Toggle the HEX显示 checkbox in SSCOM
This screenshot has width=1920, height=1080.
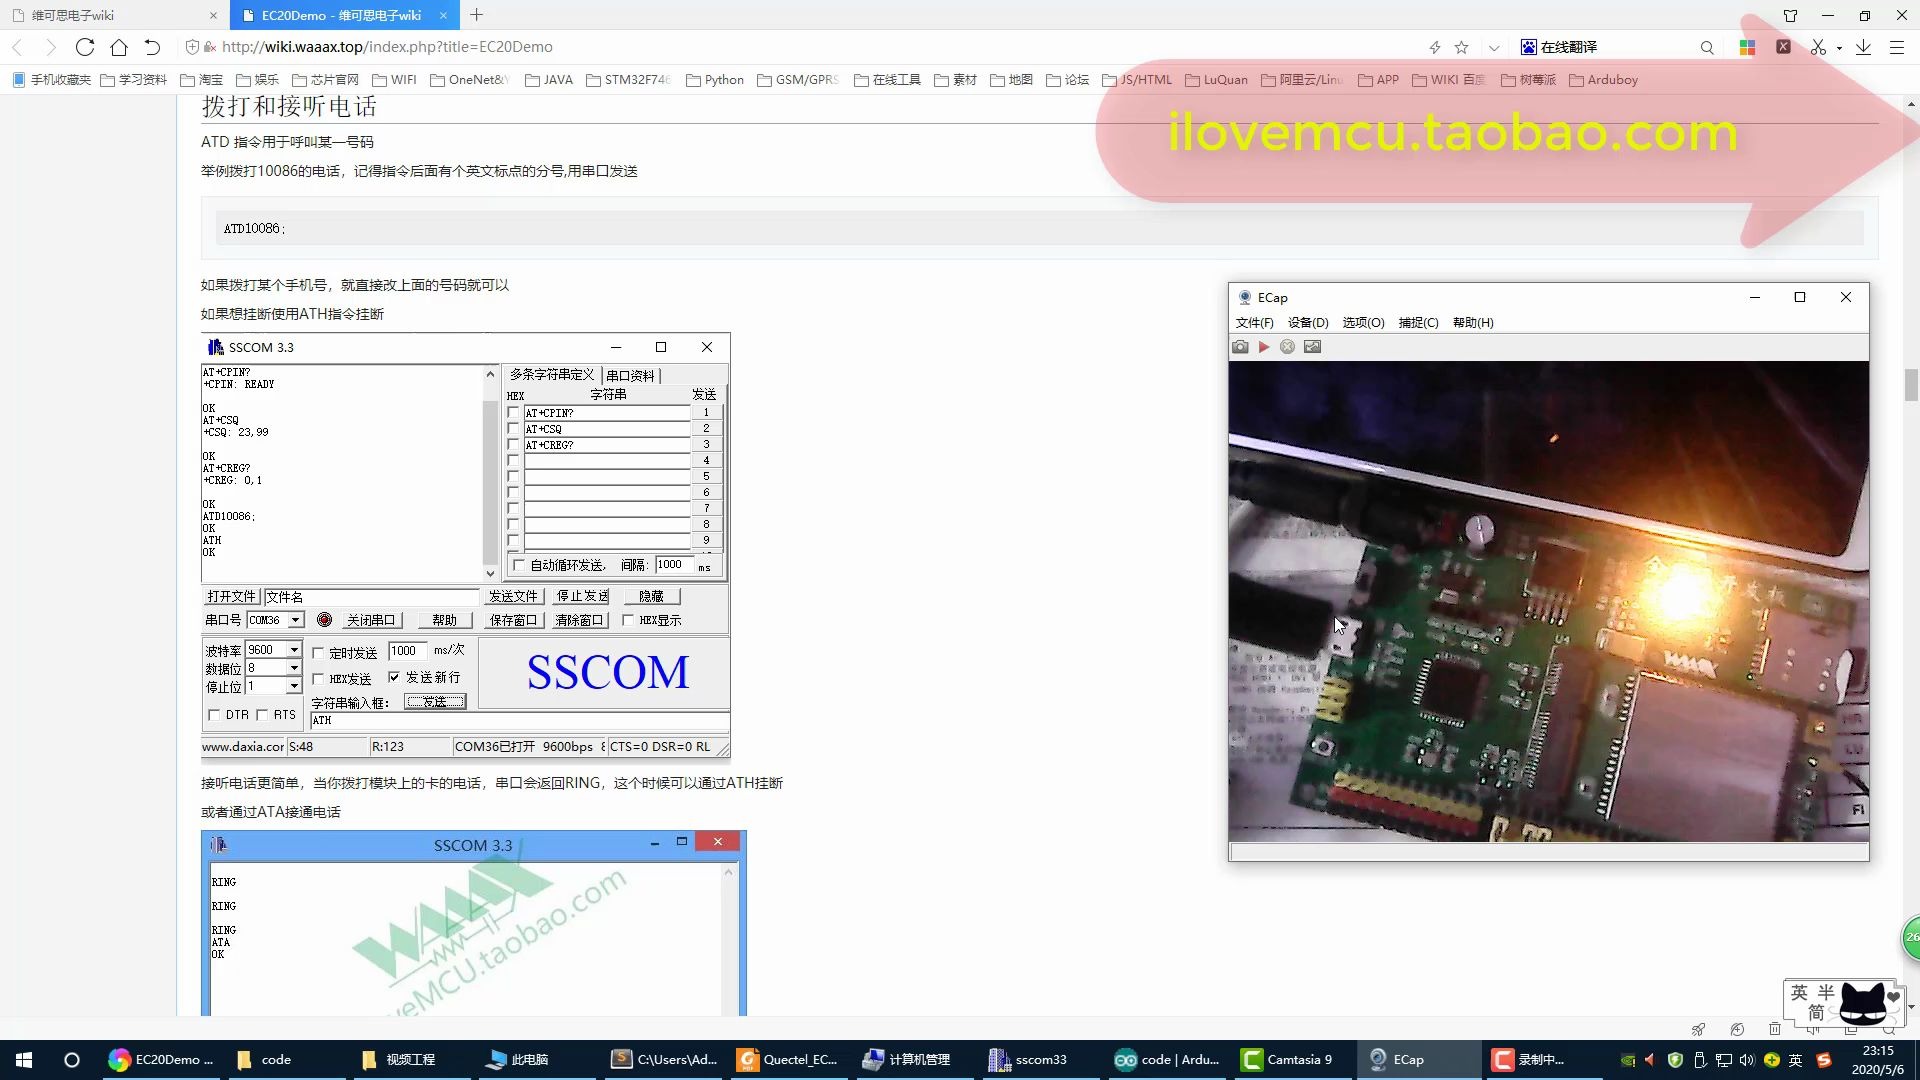pyautogui.click(x=628, y=620)
